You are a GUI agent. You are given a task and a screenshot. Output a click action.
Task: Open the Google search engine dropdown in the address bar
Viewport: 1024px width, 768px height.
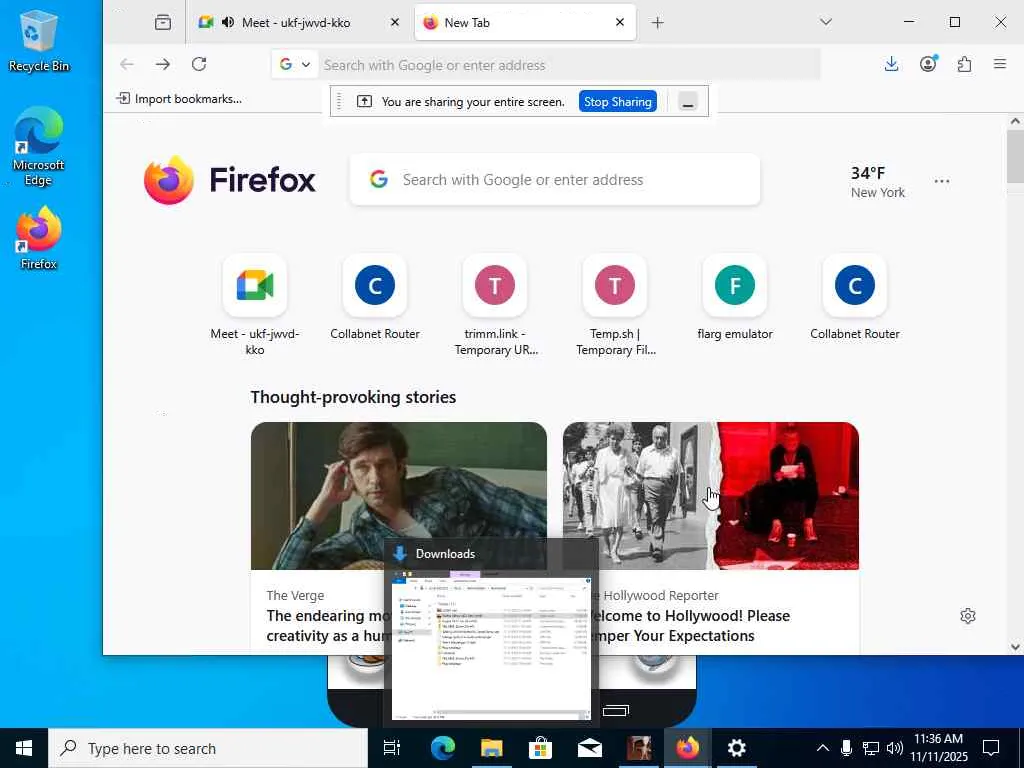295,65
